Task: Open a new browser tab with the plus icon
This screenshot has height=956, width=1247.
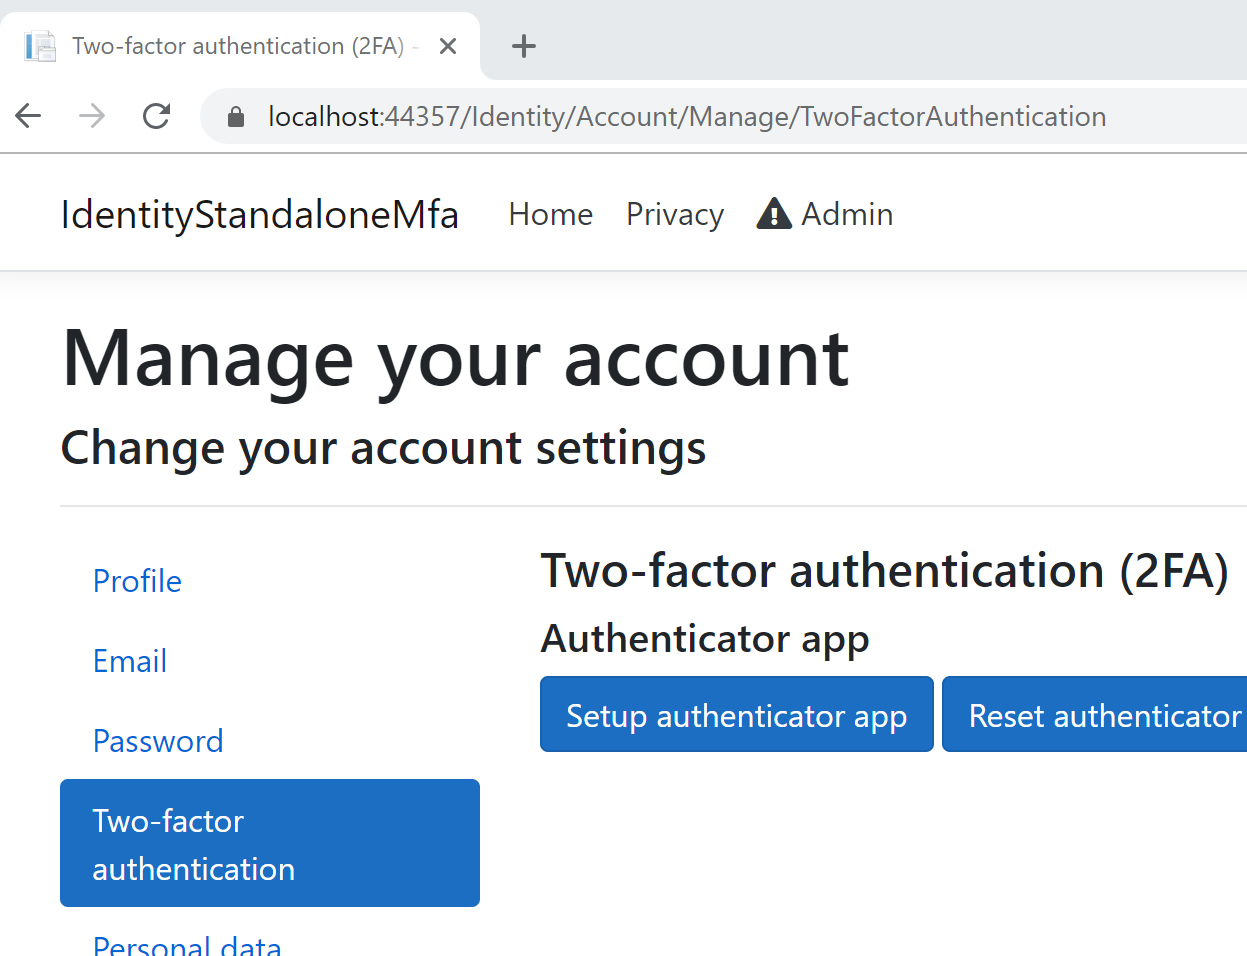Action: [523, 45]
